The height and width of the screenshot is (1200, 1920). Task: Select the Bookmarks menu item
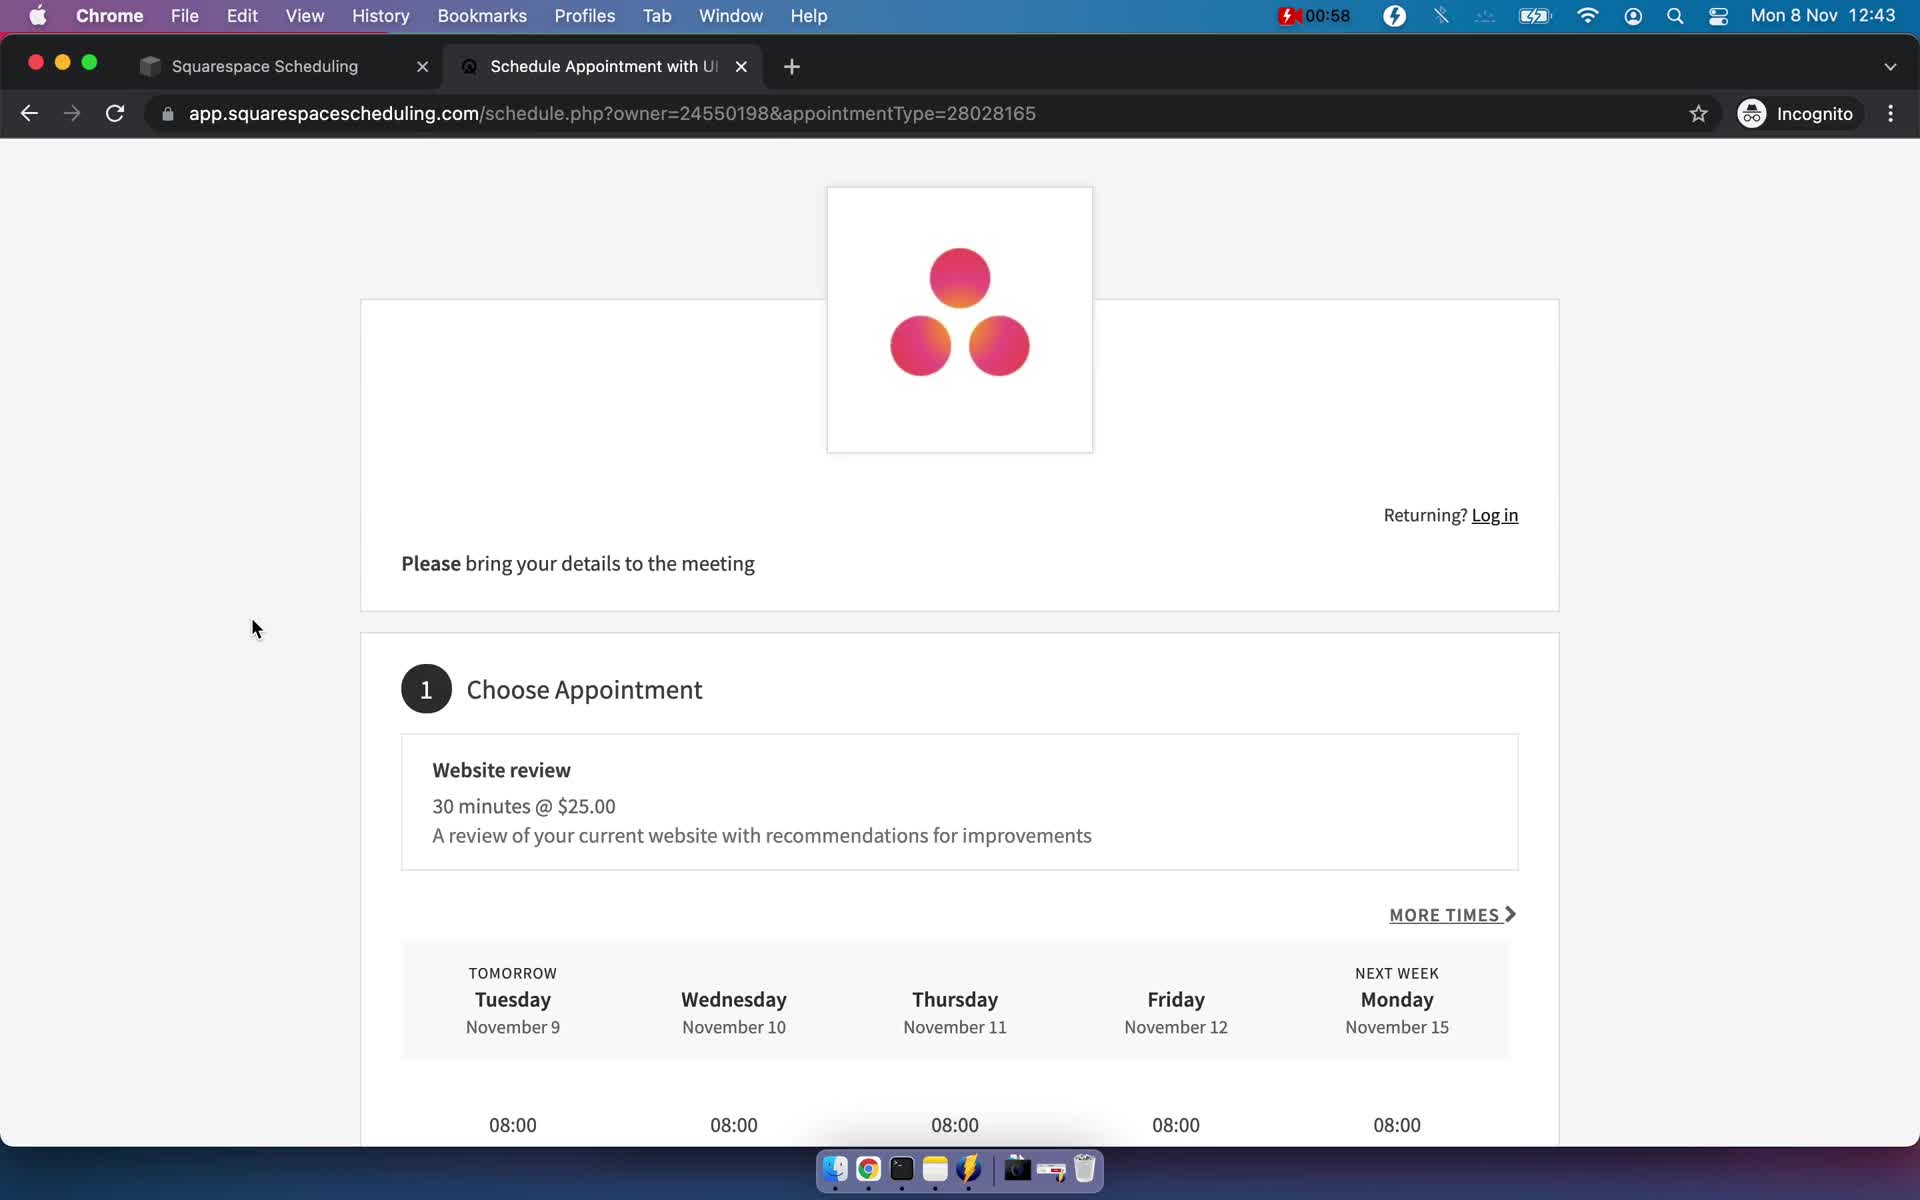pos(482,15)
